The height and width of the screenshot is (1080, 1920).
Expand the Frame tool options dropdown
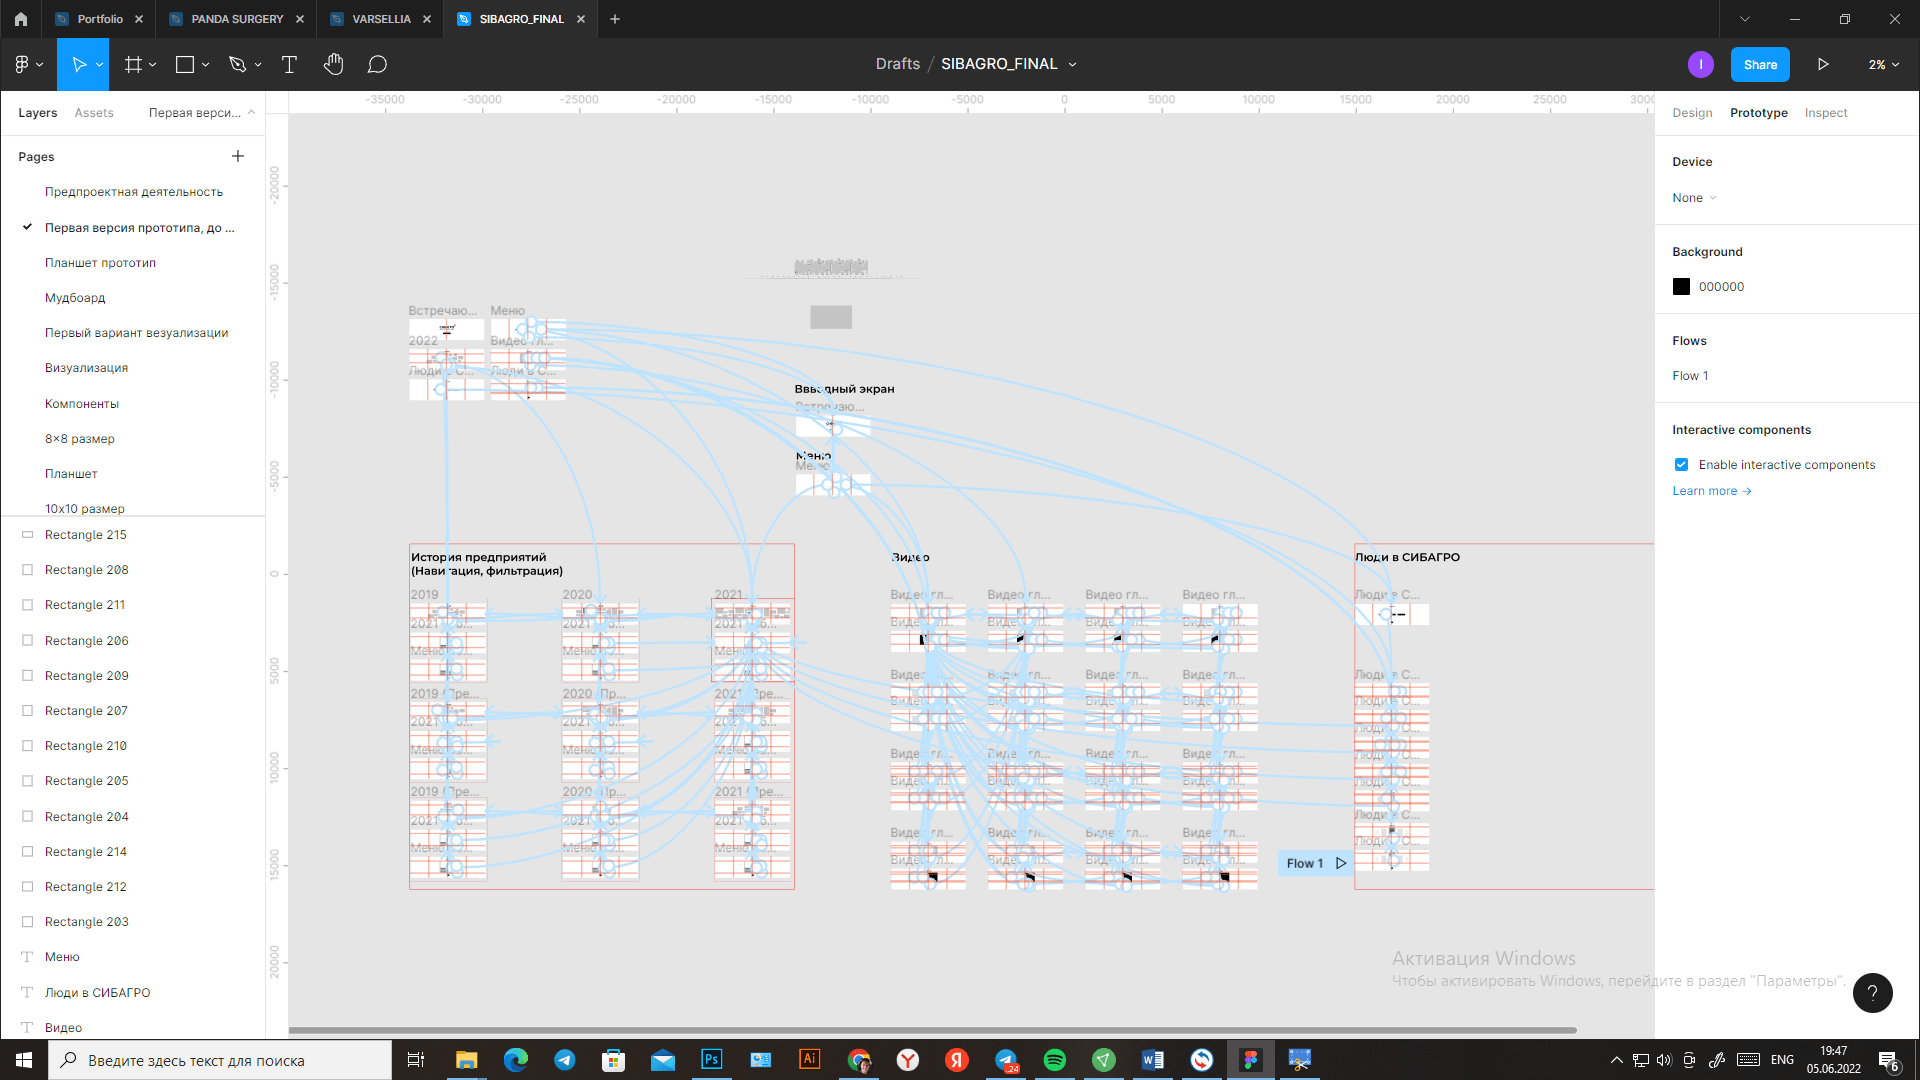coord(153,64)
